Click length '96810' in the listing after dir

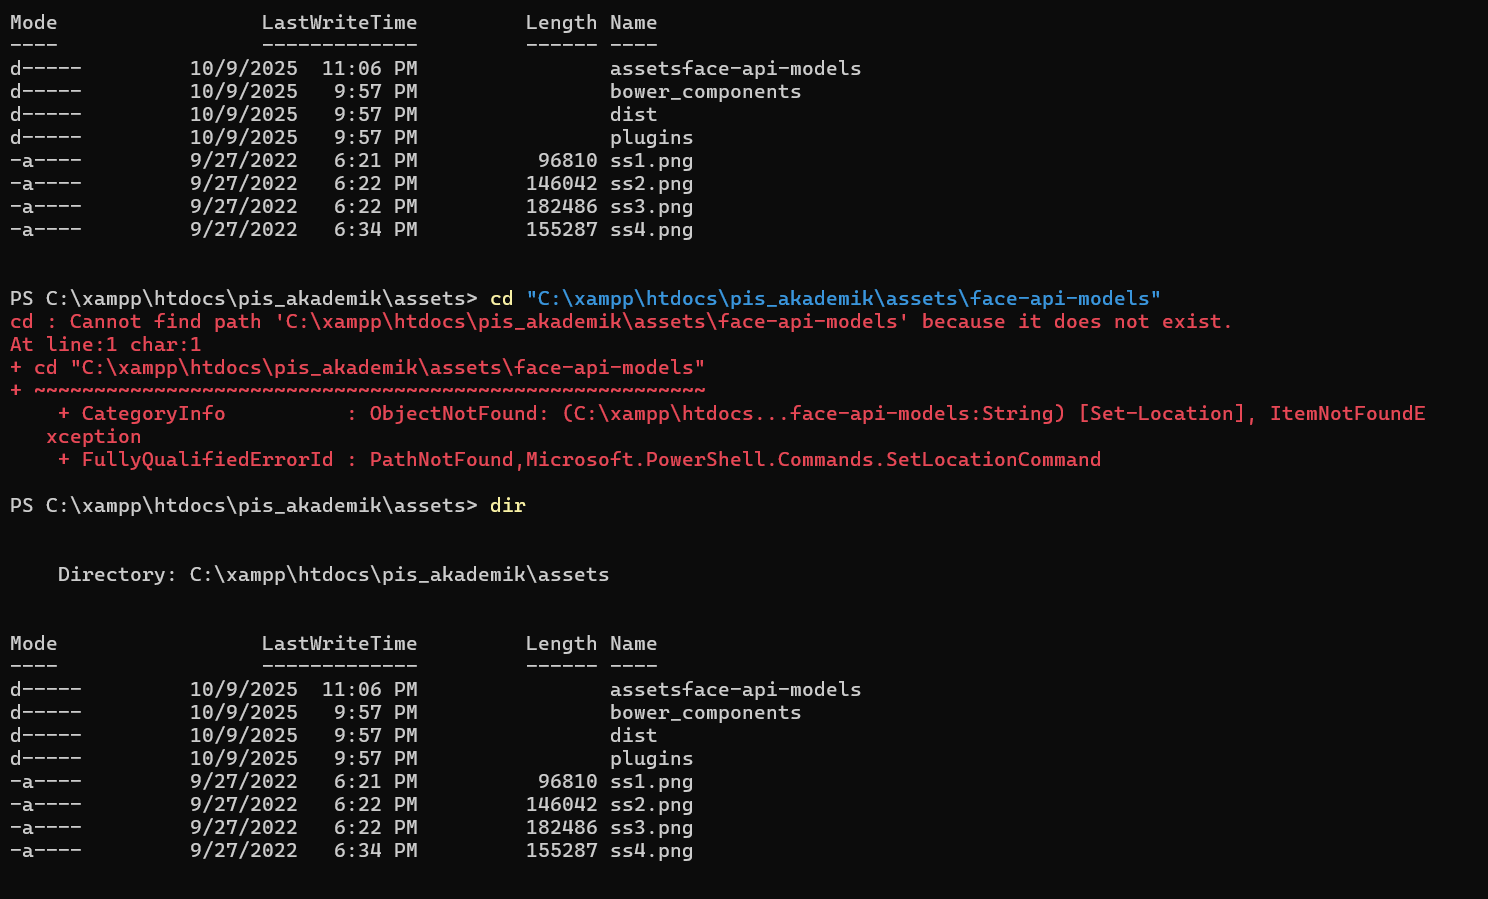click(567, 781)
